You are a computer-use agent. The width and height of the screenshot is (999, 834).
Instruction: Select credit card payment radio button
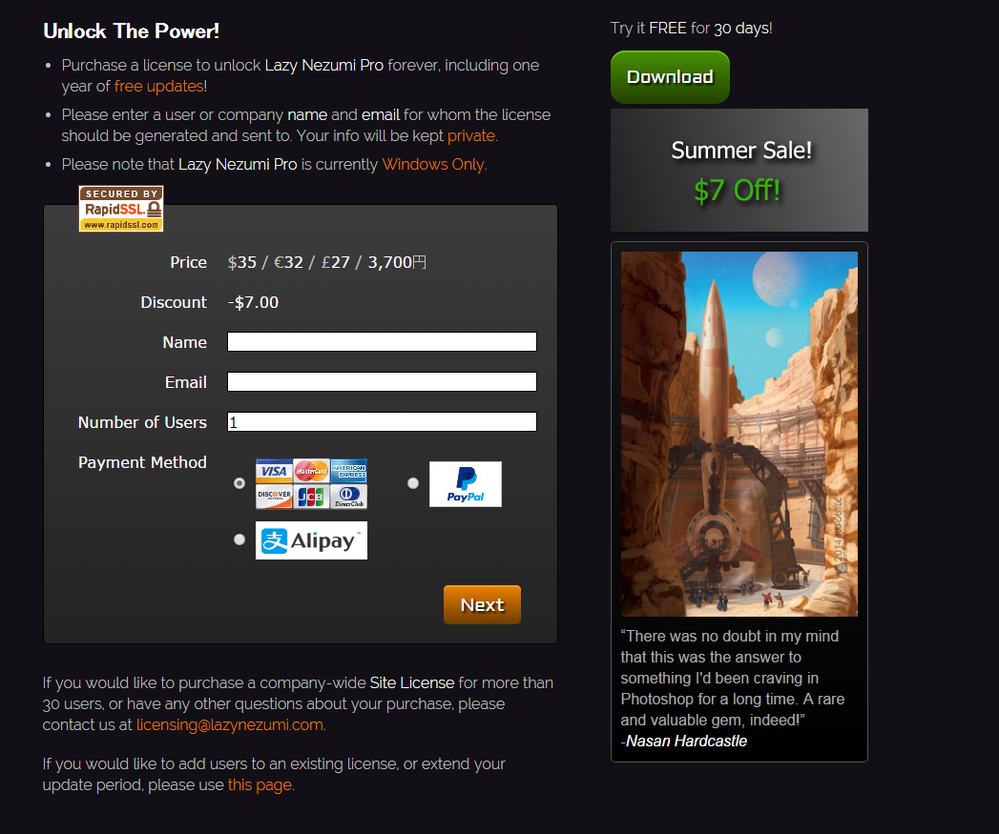[239, 484]
